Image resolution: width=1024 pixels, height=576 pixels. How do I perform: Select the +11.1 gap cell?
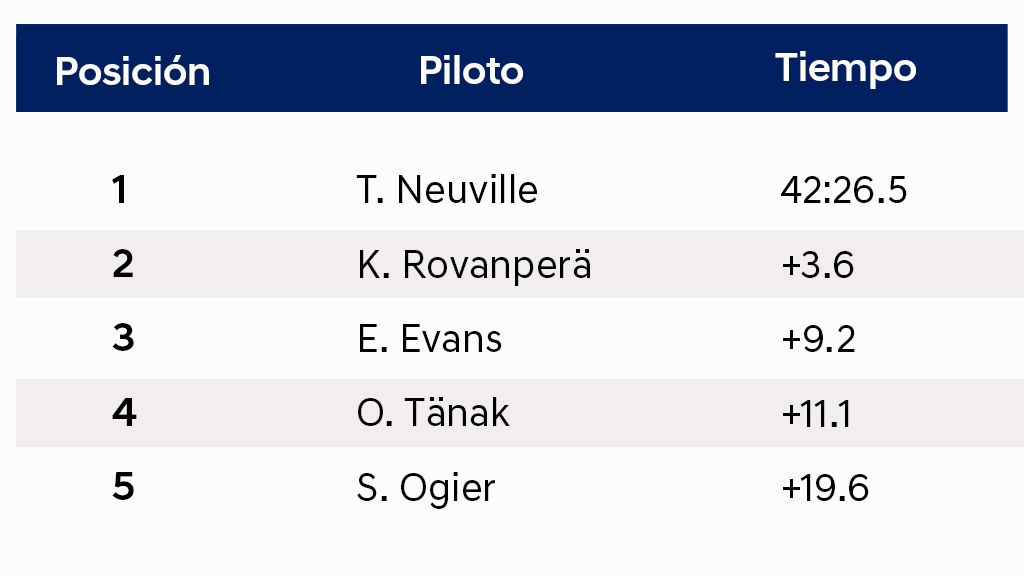click(816, 413)
